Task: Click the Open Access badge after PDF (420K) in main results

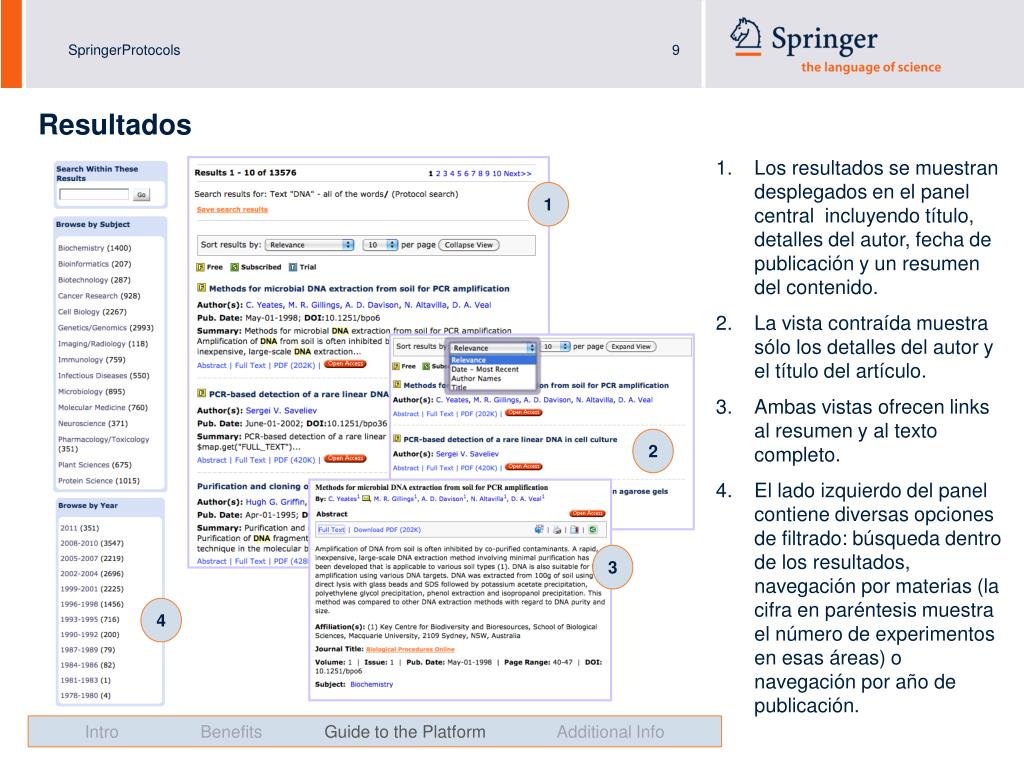Action: pos(345,459)
